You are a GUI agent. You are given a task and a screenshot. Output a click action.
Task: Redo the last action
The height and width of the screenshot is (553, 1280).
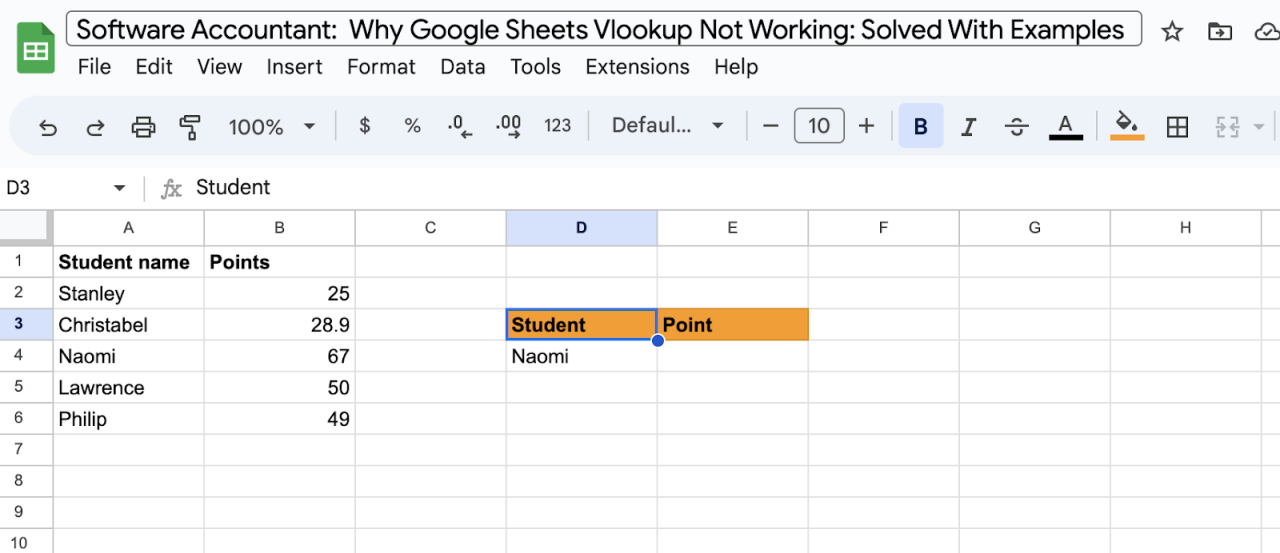pos(96,127)
